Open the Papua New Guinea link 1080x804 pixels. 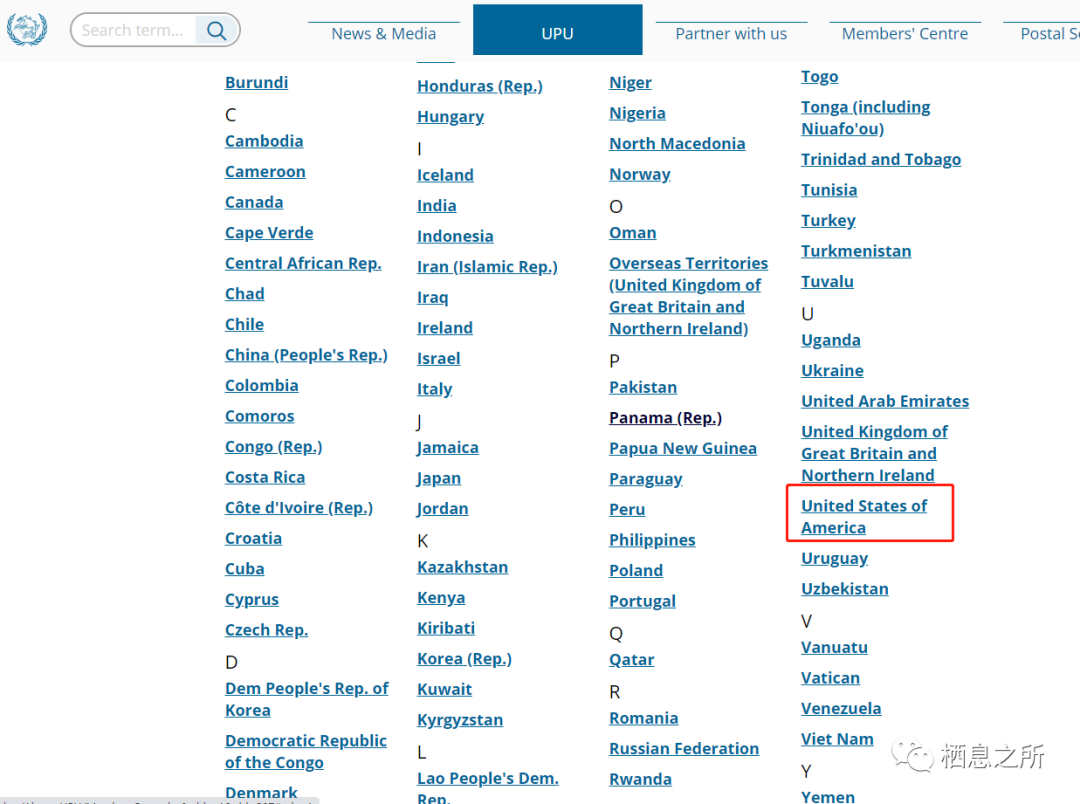pos(683,449)
